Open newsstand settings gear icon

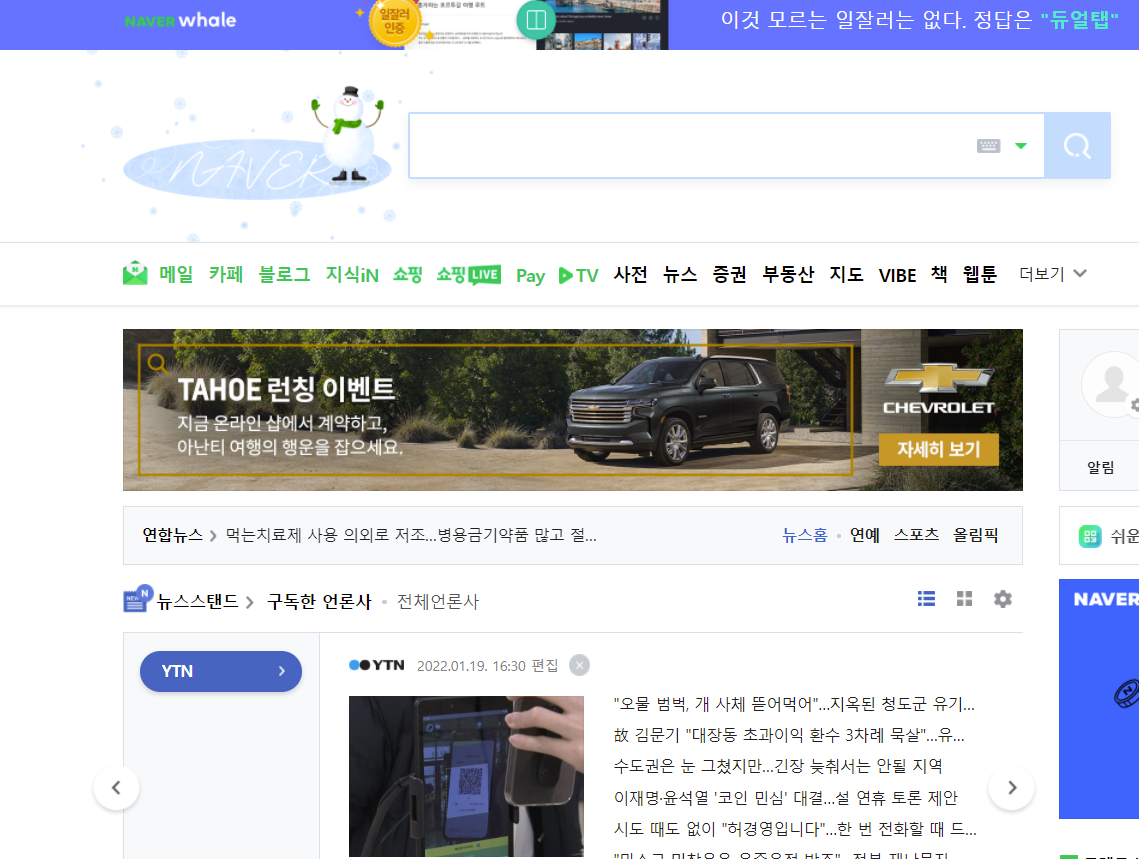click(x=1002, y=599)
